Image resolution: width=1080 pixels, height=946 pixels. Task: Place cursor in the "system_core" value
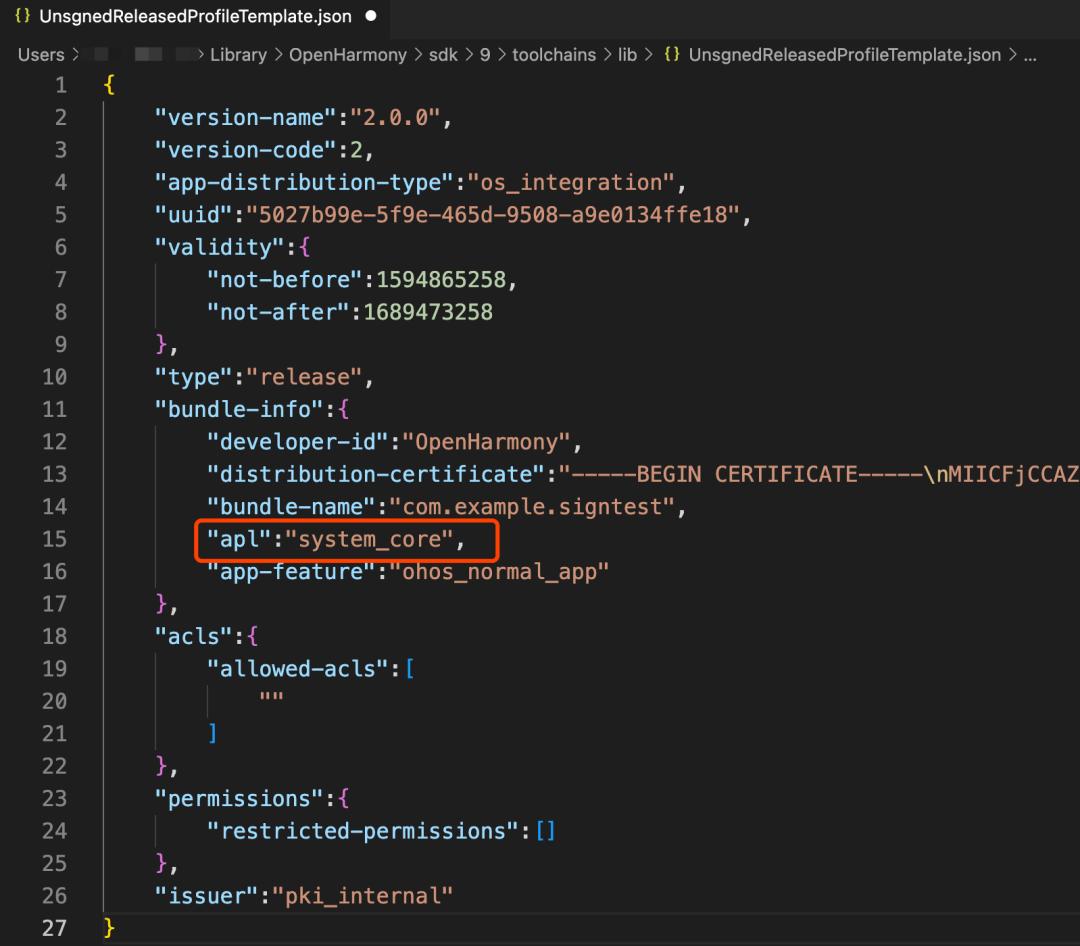pos(370,539)
